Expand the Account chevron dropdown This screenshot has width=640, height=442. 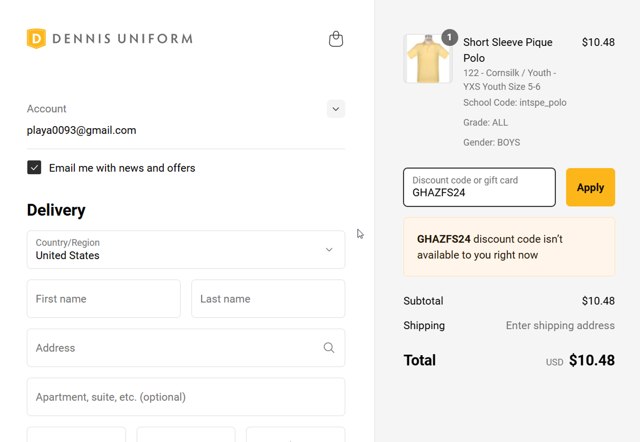336,109
